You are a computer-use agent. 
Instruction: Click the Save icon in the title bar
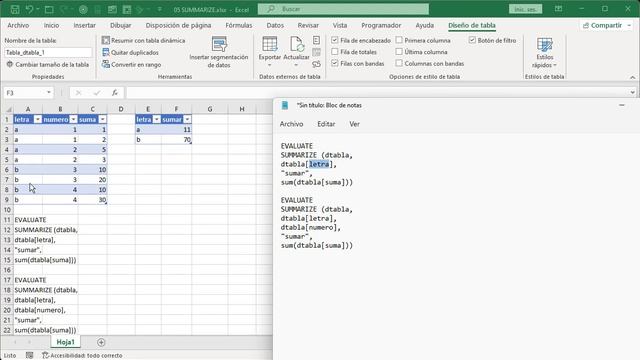tap(15, 9)
